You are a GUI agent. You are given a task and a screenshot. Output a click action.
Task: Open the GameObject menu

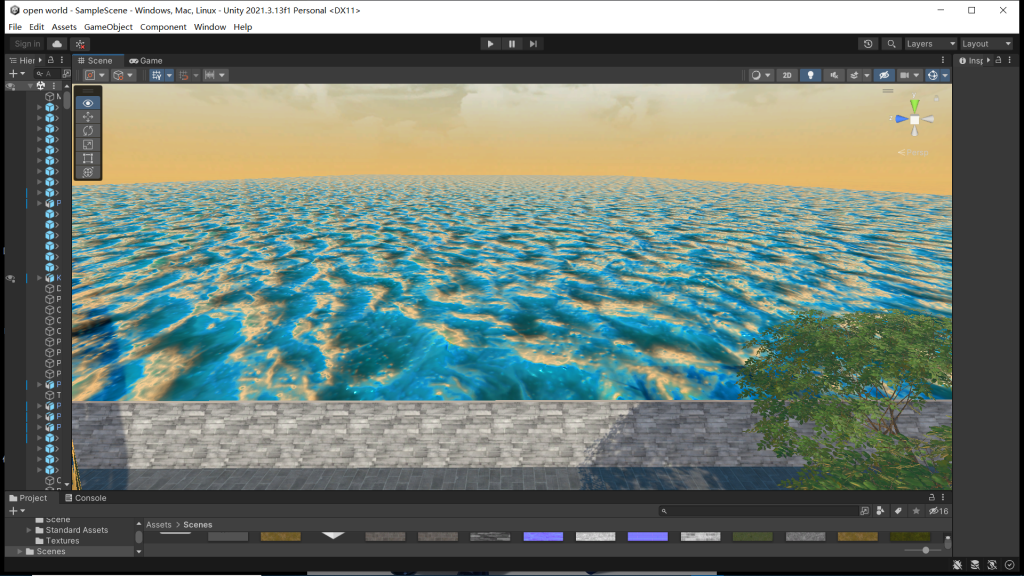click(108, 27)
